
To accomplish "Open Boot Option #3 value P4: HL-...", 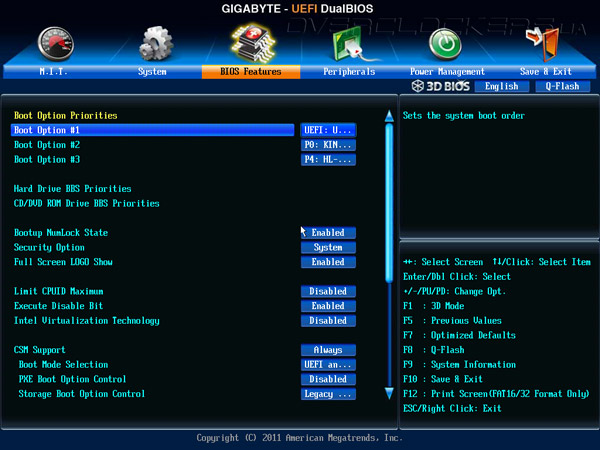I will [328, 160].
